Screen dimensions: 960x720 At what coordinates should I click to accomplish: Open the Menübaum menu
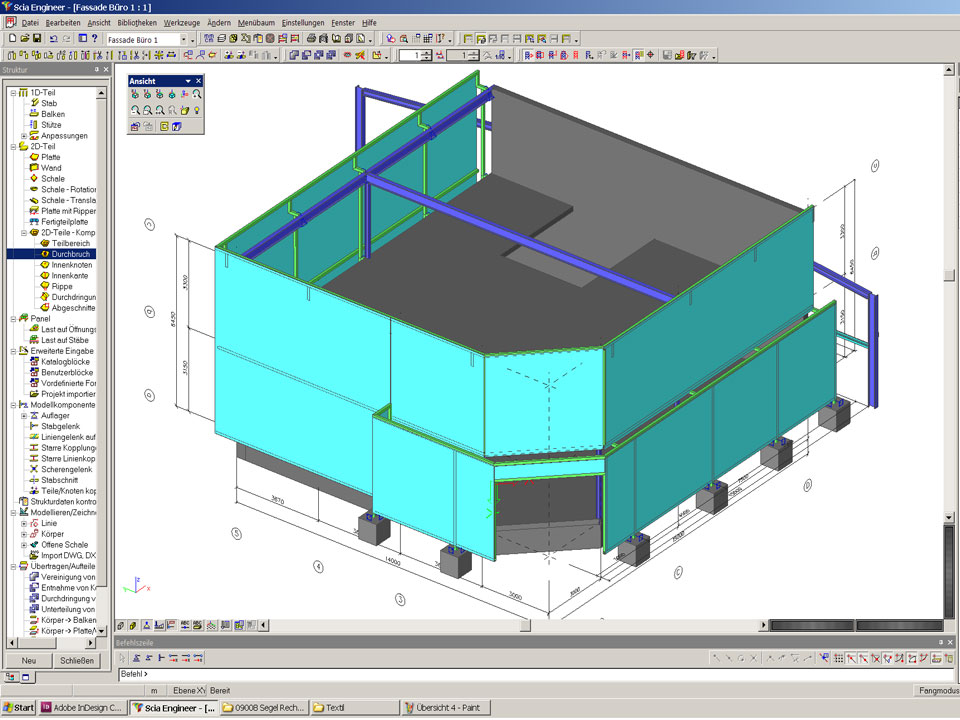pos(256,22)
